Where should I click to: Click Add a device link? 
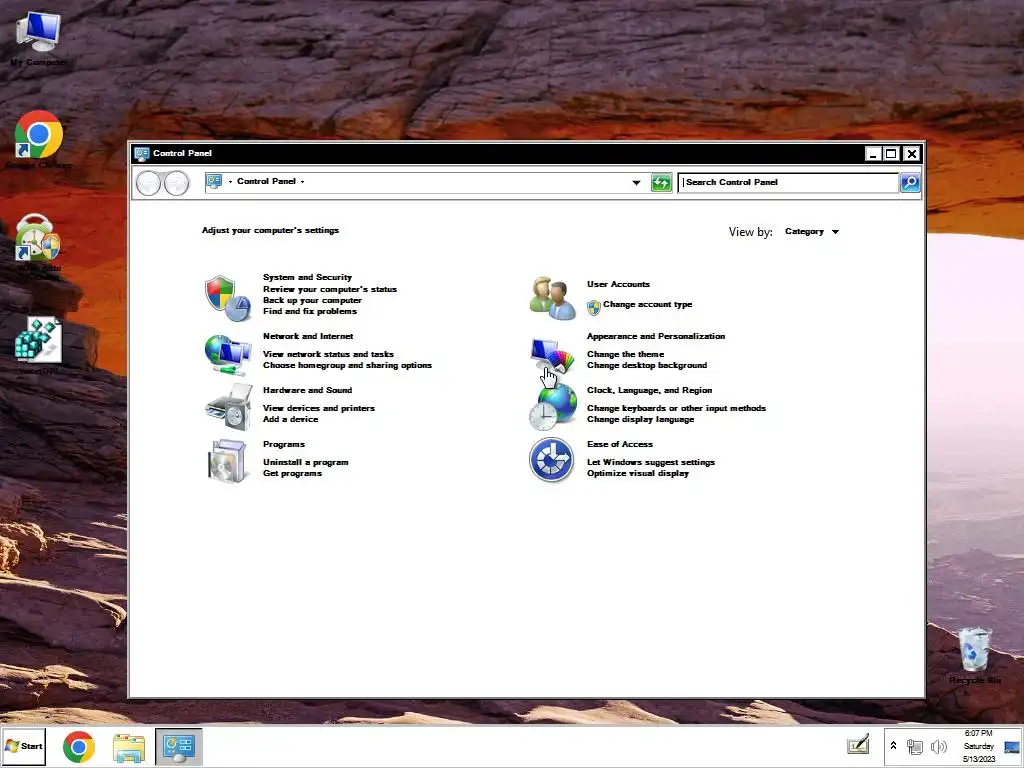coord(290,419)
